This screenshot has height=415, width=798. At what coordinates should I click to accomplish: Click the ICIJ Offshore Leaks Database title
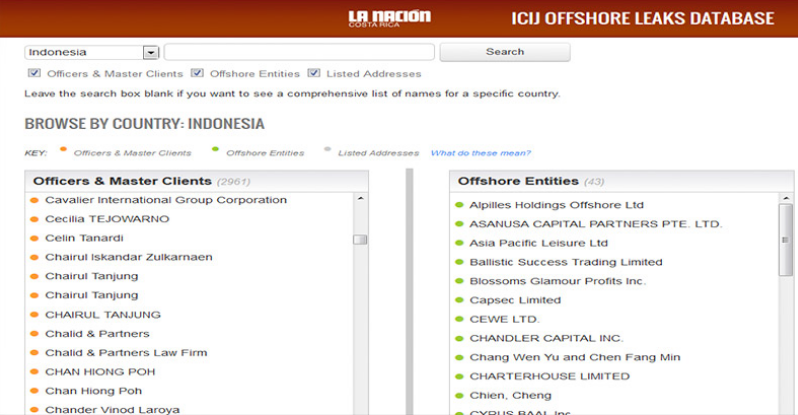642,18
